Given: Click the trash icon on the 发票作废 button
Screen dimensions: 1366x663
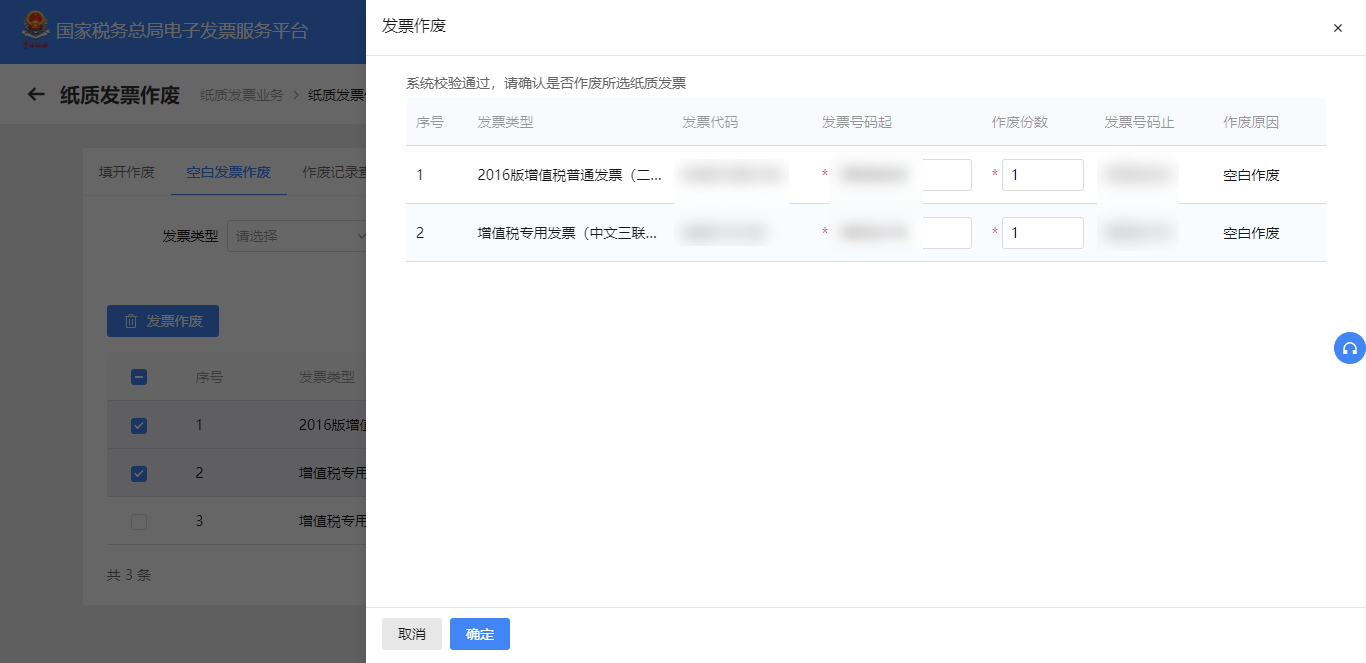Looking at the screenshot, I should (x=131, y=321).
